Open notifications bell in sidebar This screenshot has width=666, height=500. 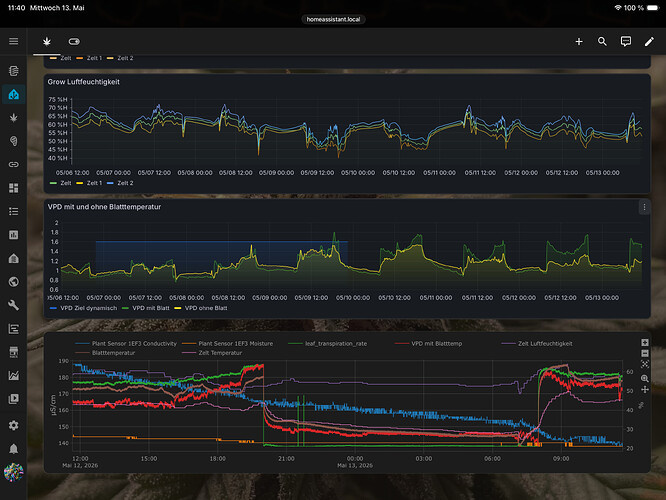(14, 449)
